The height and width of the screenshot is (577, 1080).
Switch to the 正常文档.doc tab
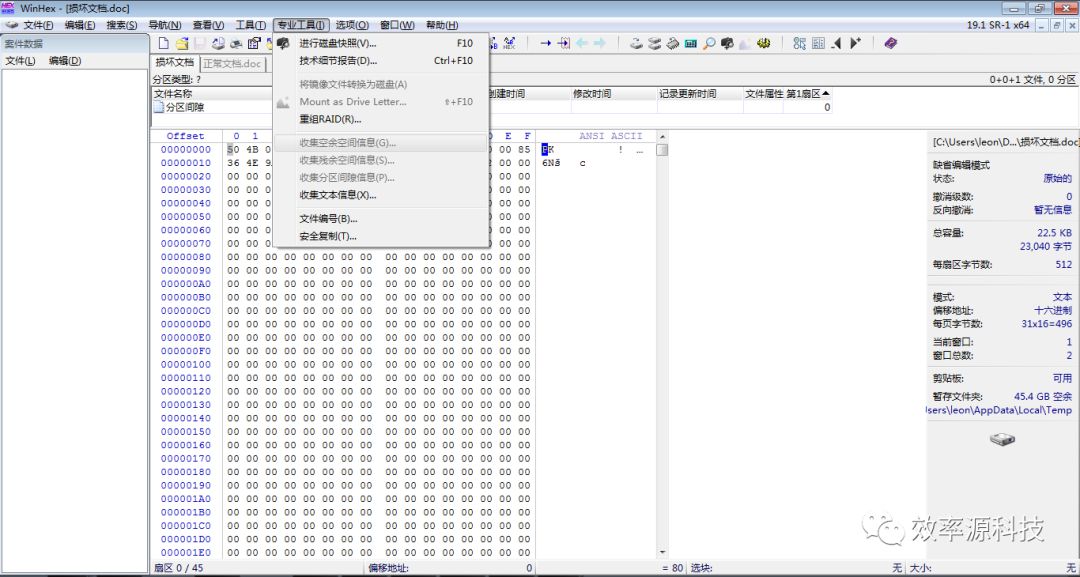point(233,63)
